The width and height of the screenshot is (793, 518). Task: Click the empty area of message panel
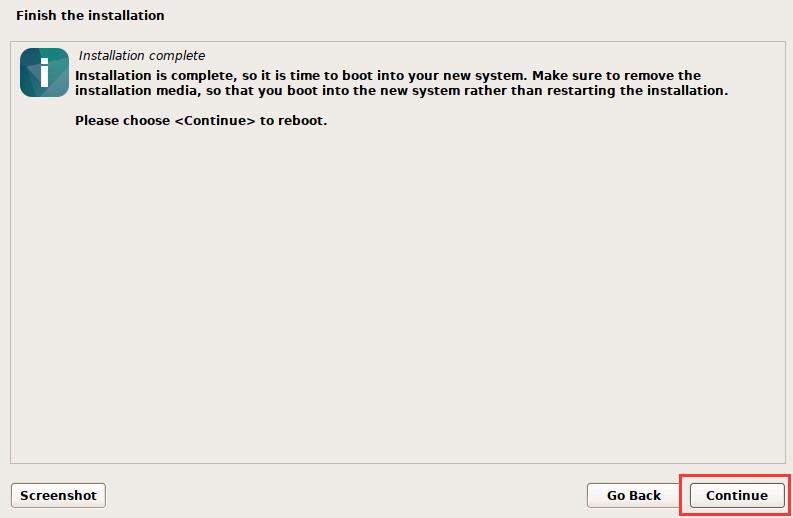(400, 300)
